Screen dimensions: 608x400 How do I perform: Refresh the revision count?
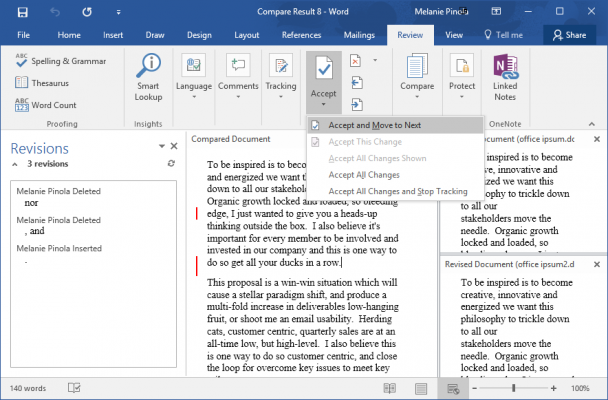[171, 164]
